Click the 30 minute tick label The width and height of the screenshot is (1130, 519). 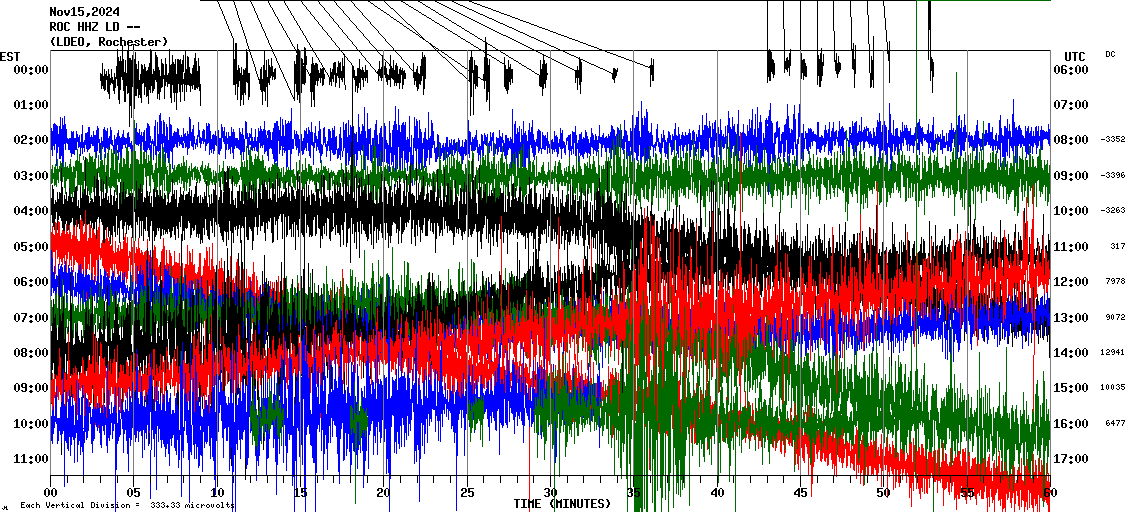tap(551, 493)
